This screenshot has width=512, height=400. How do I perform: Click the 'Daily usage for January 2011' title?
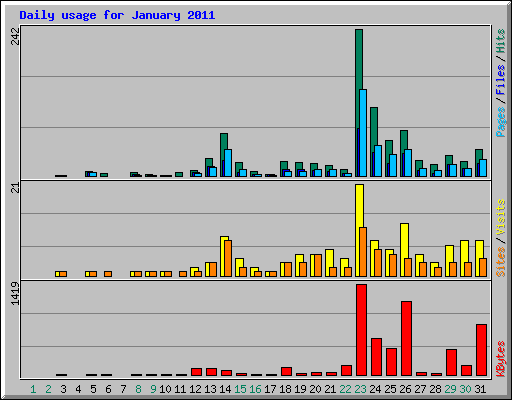117,15
